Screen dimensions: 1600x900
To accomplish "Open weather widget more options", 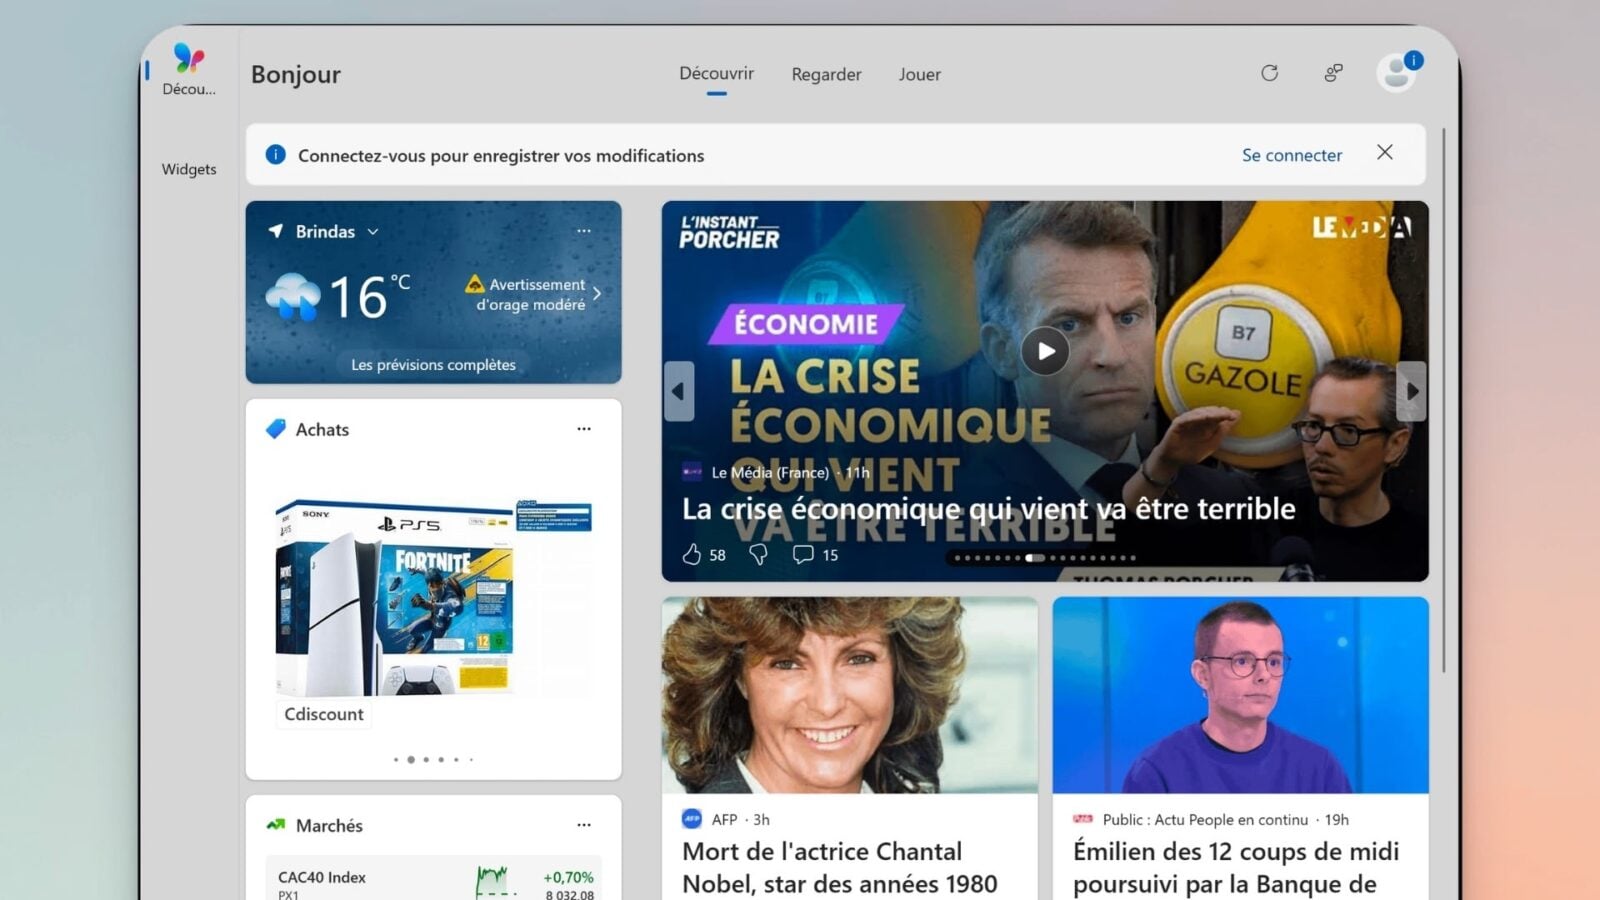I will (584, 231).
